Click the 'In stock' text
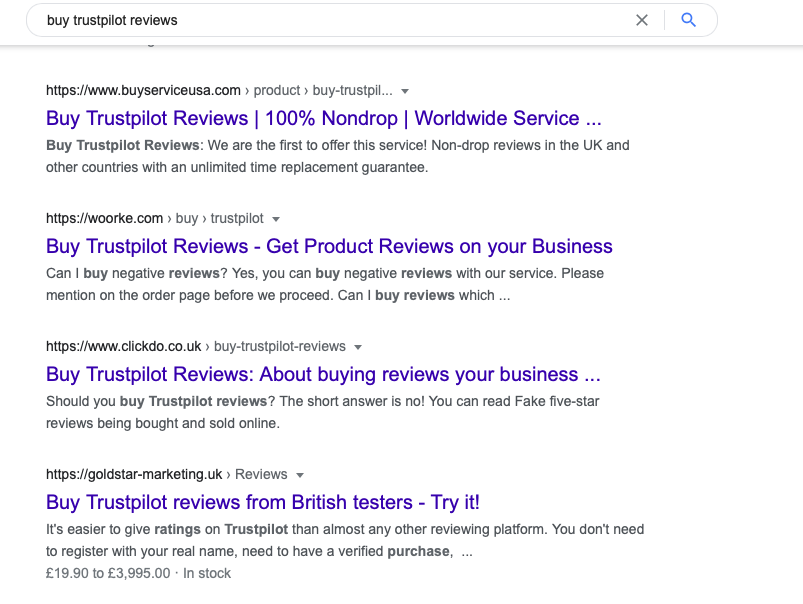The height and width of the screenshot is (604, 803). [x=207, y=573]
